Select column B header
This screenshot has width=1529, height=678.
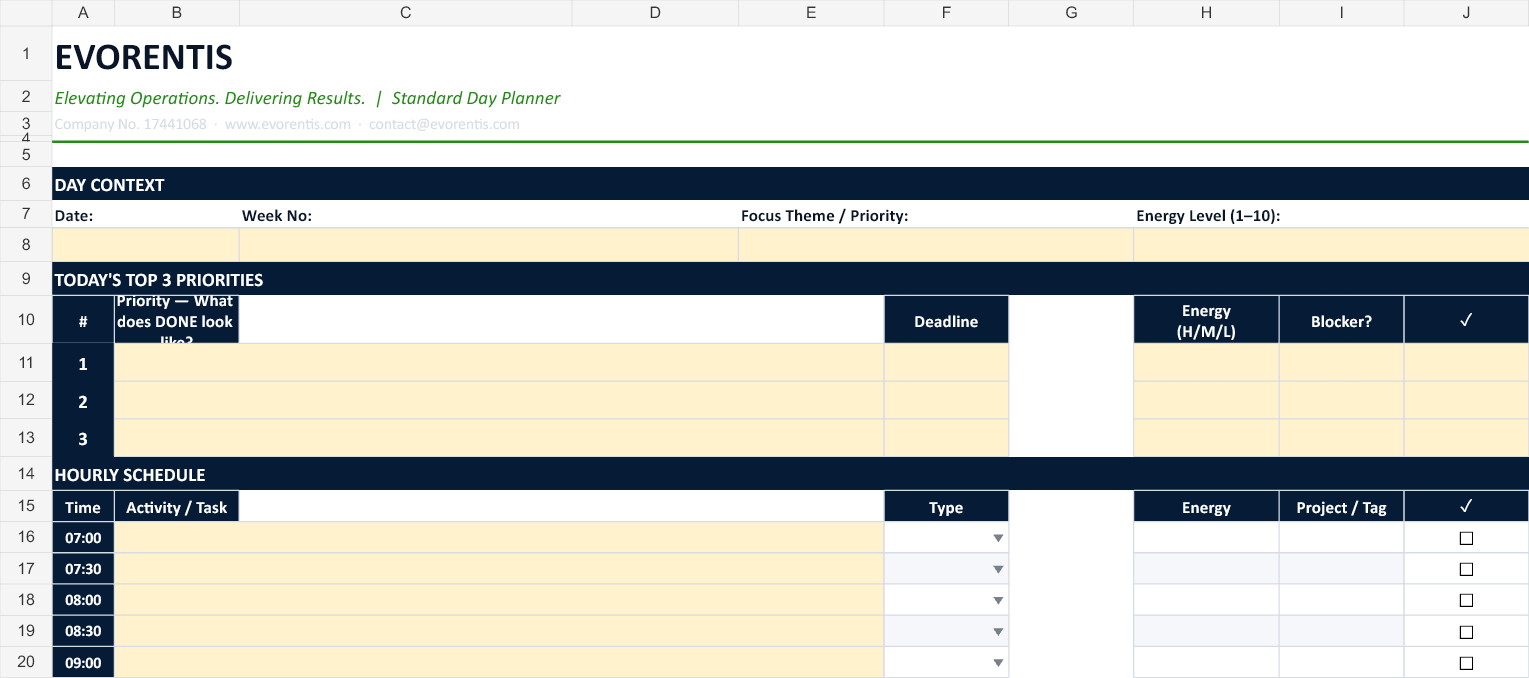177,12
